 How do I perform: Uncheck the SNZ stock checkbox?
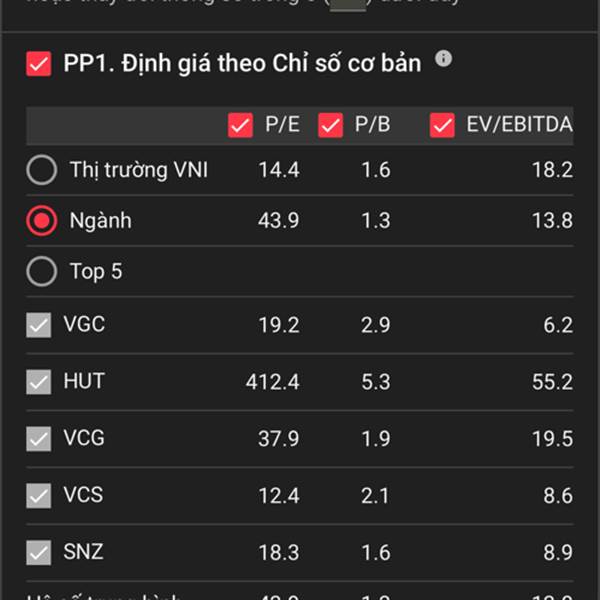pos(39,553)
